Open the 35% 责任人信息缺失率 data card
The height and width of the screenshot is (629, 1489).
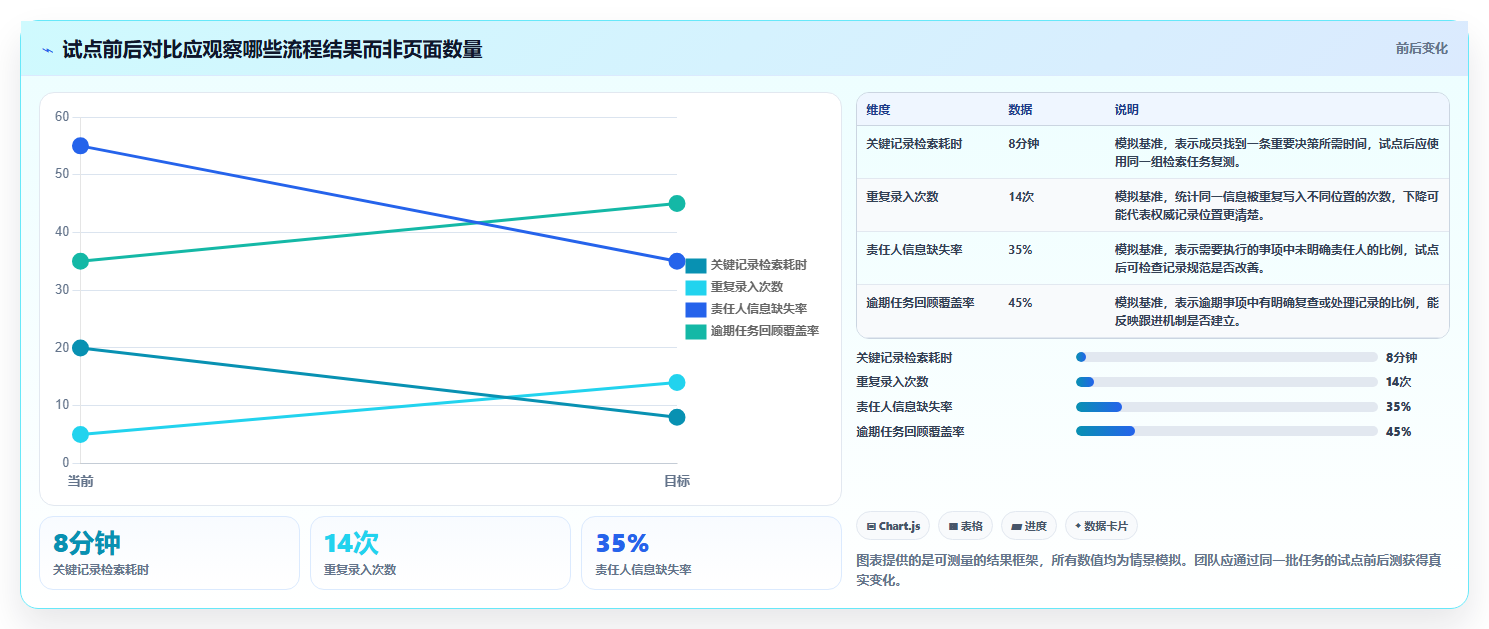tap(711, 553)
